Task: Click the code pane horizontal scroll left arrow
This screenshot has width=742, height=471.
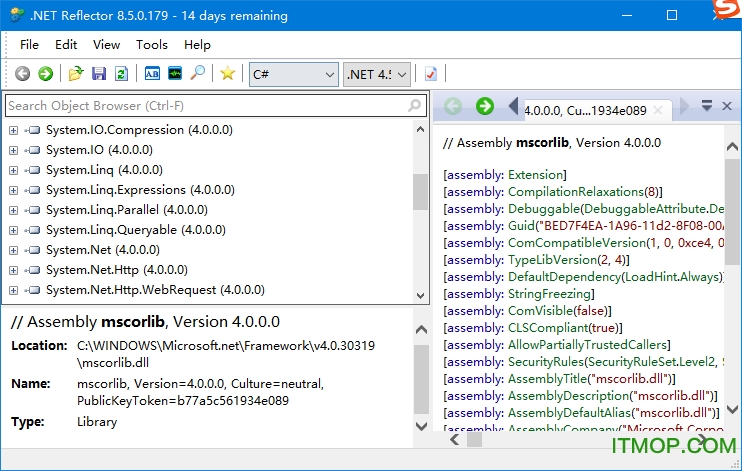Action: [x=454, y=440]
